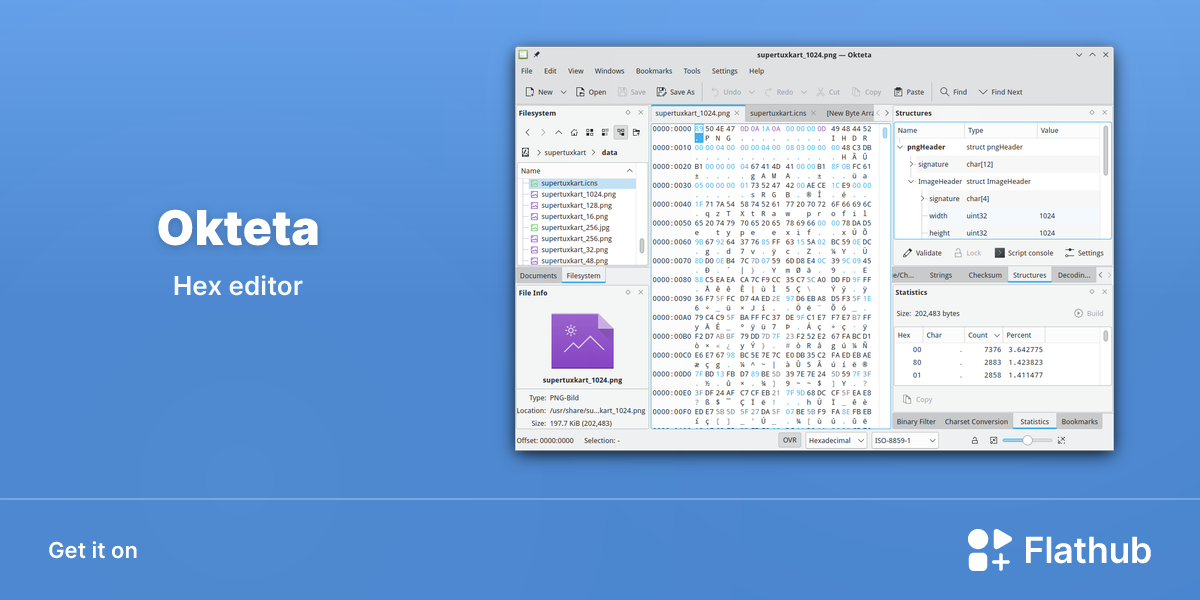Switch to the Filesystem panel tab
This screenshot has width=1200, height=600.
click(583, 275)
